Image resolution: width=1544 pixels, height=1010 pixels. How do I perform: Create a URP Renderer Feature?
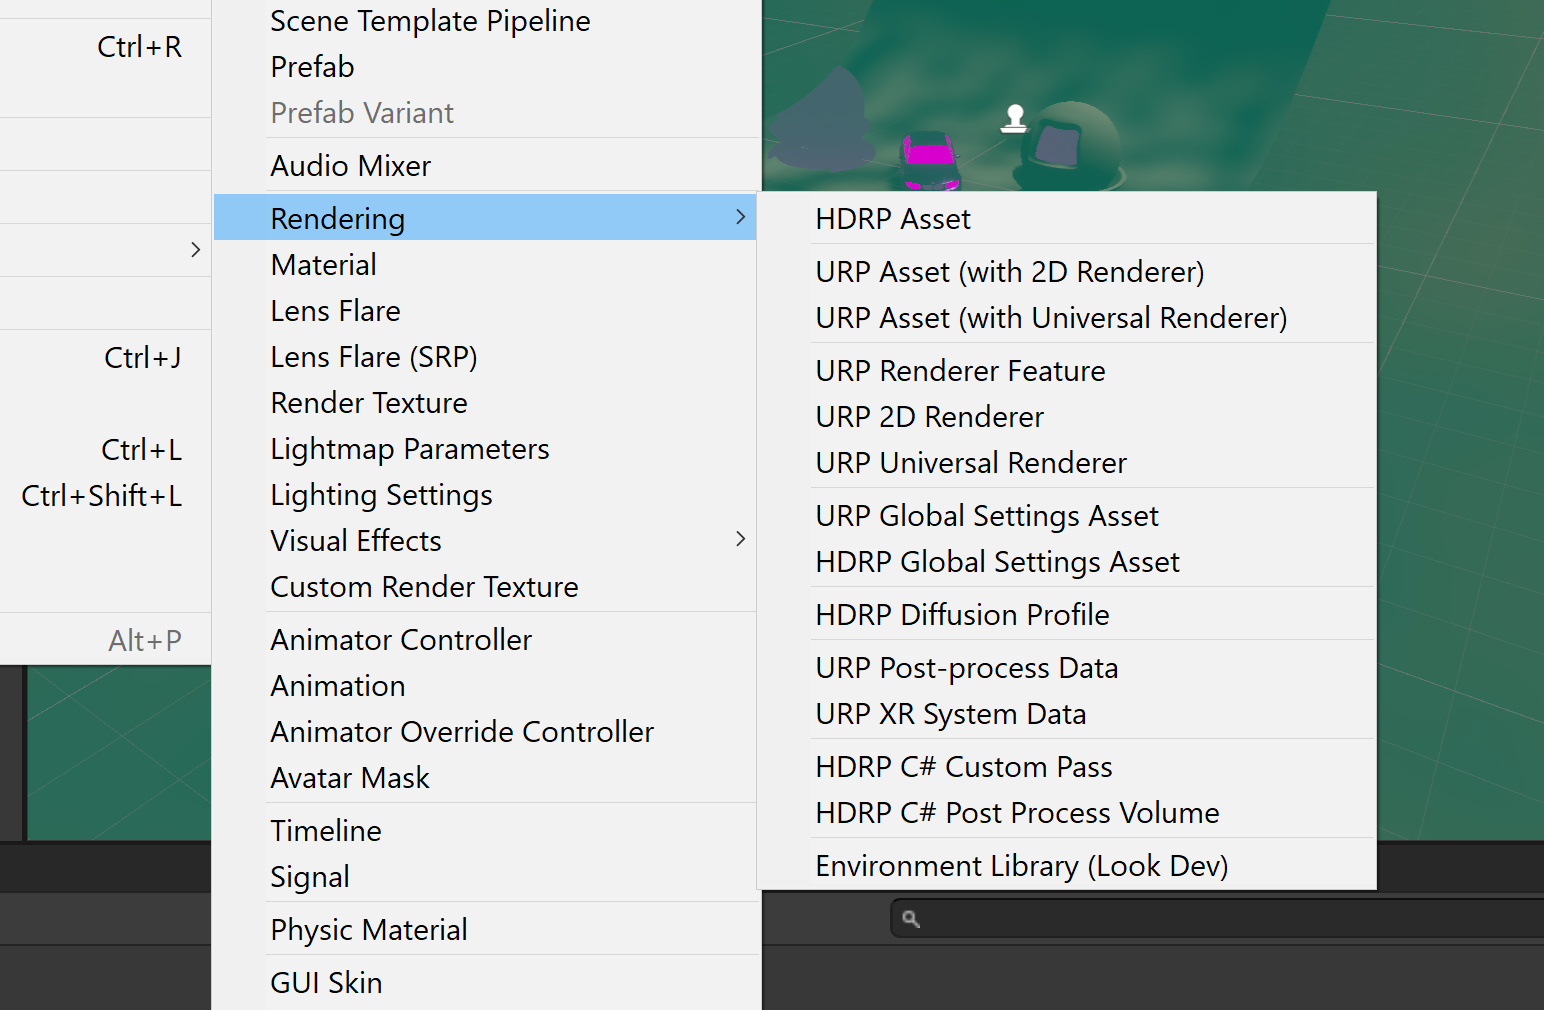tap(960, 370)
